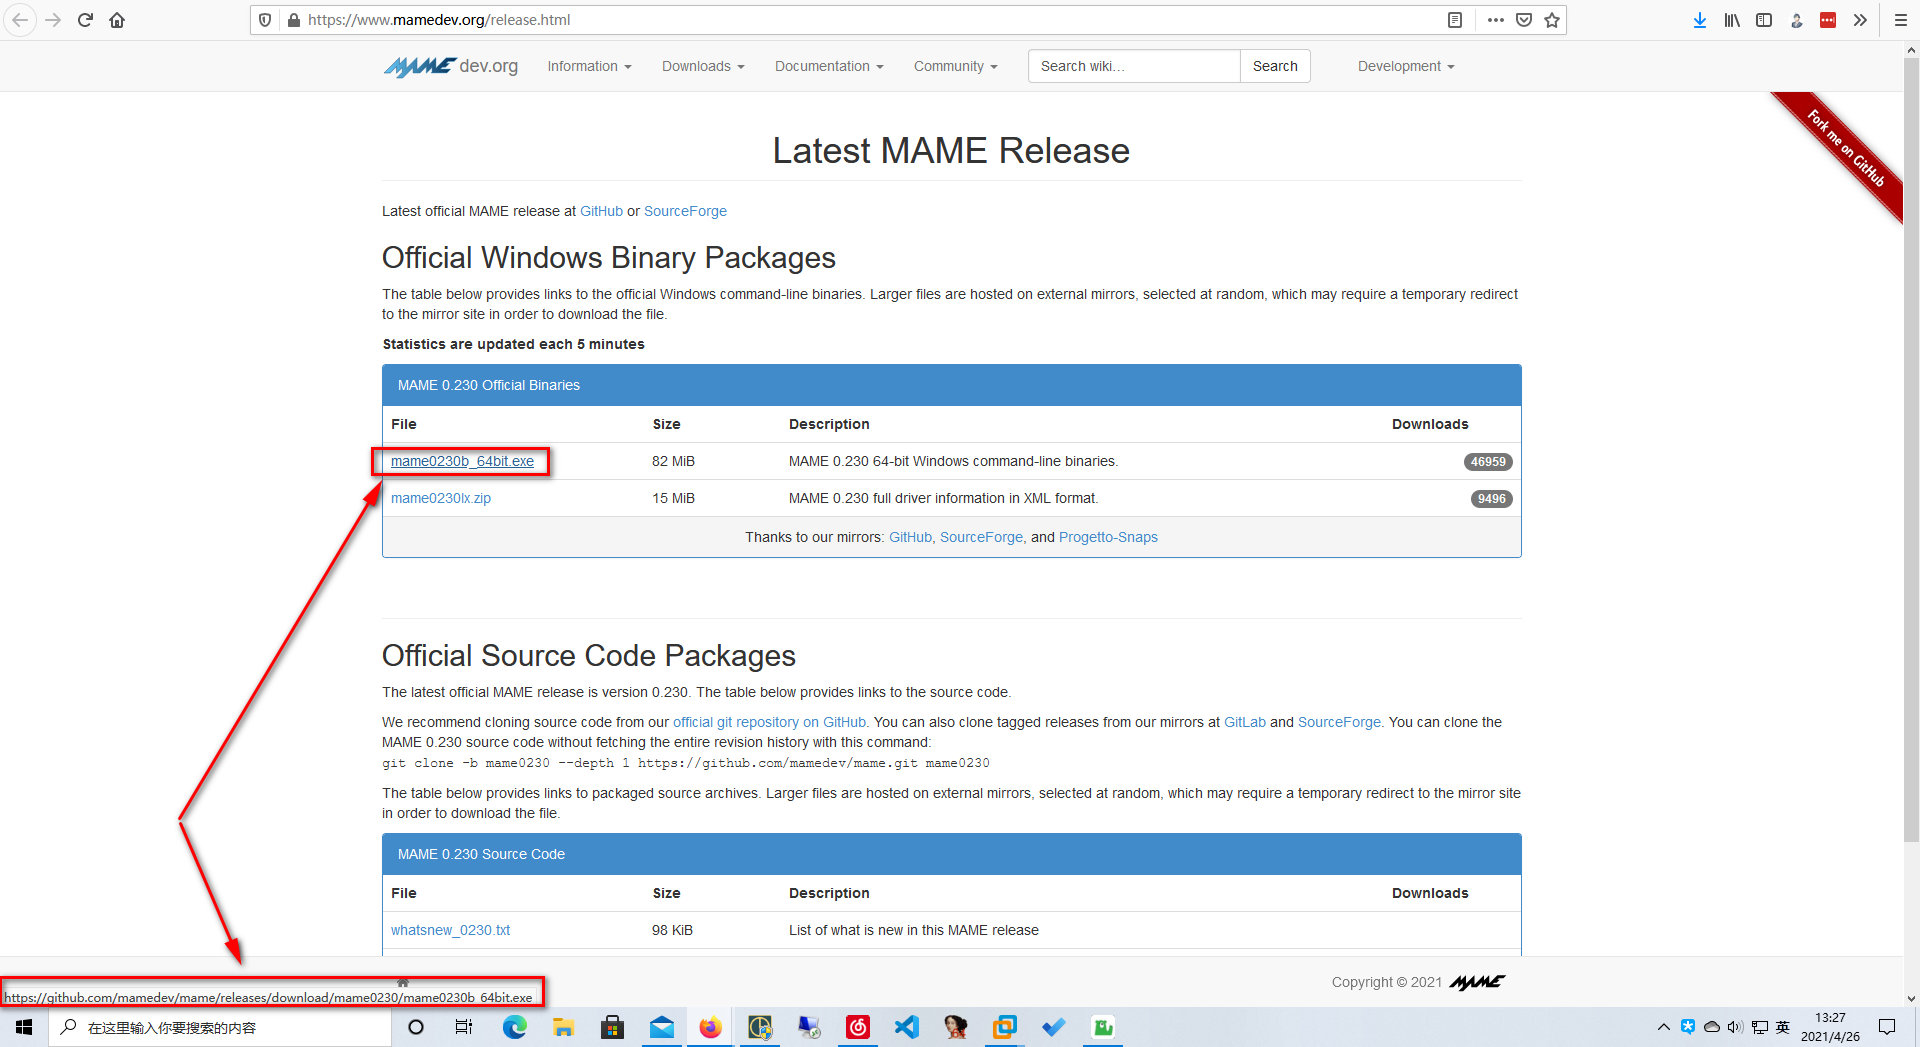Open the Mail app in the taskbar
This screenshot has height=1047, width=1920.
click(x=661, y=1027)
